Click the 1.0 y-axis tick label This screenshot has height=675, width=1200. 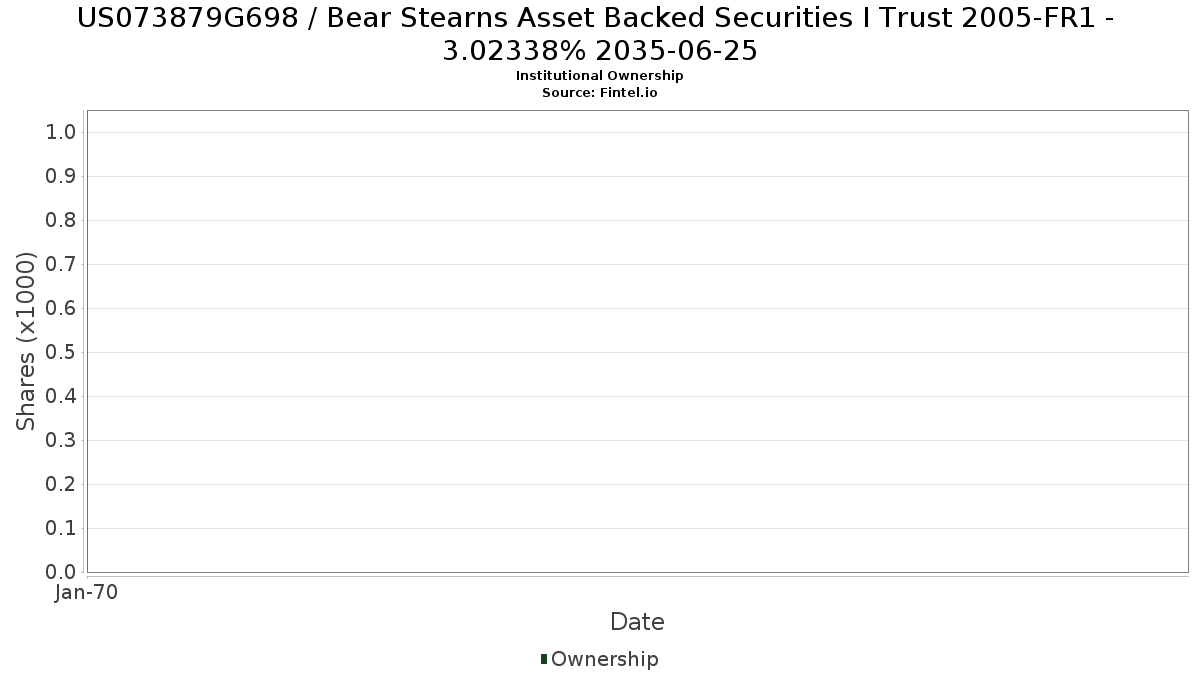coord(62,132)
